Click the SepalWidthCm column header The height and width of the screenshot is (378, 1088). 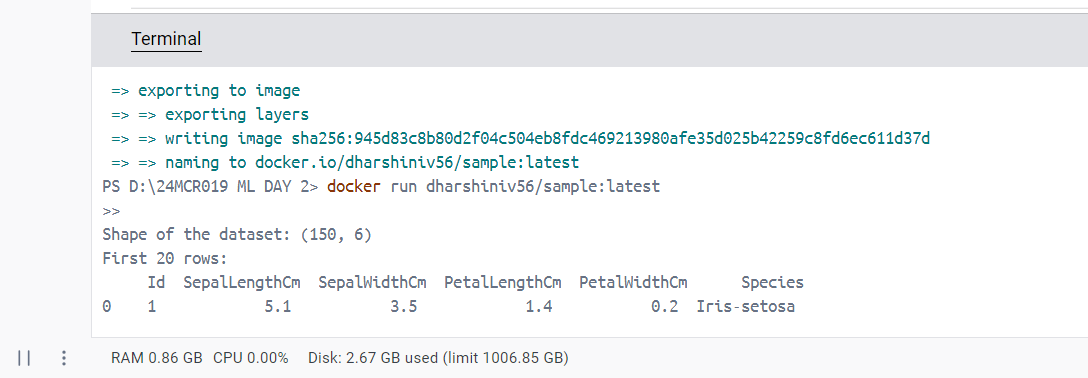(x=372, y=283)
